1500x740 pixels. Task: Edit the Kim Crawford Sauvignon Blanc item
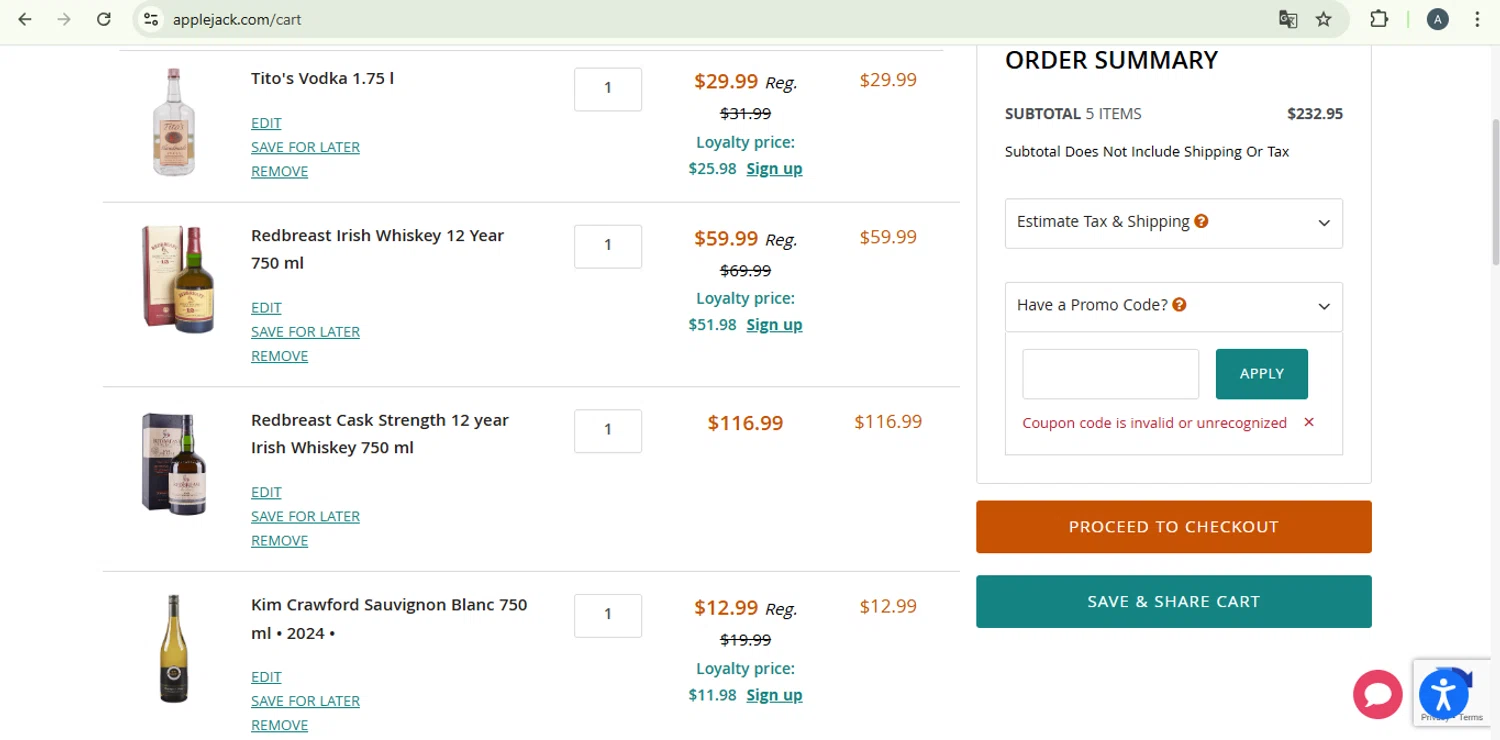(x=266, y=677)
